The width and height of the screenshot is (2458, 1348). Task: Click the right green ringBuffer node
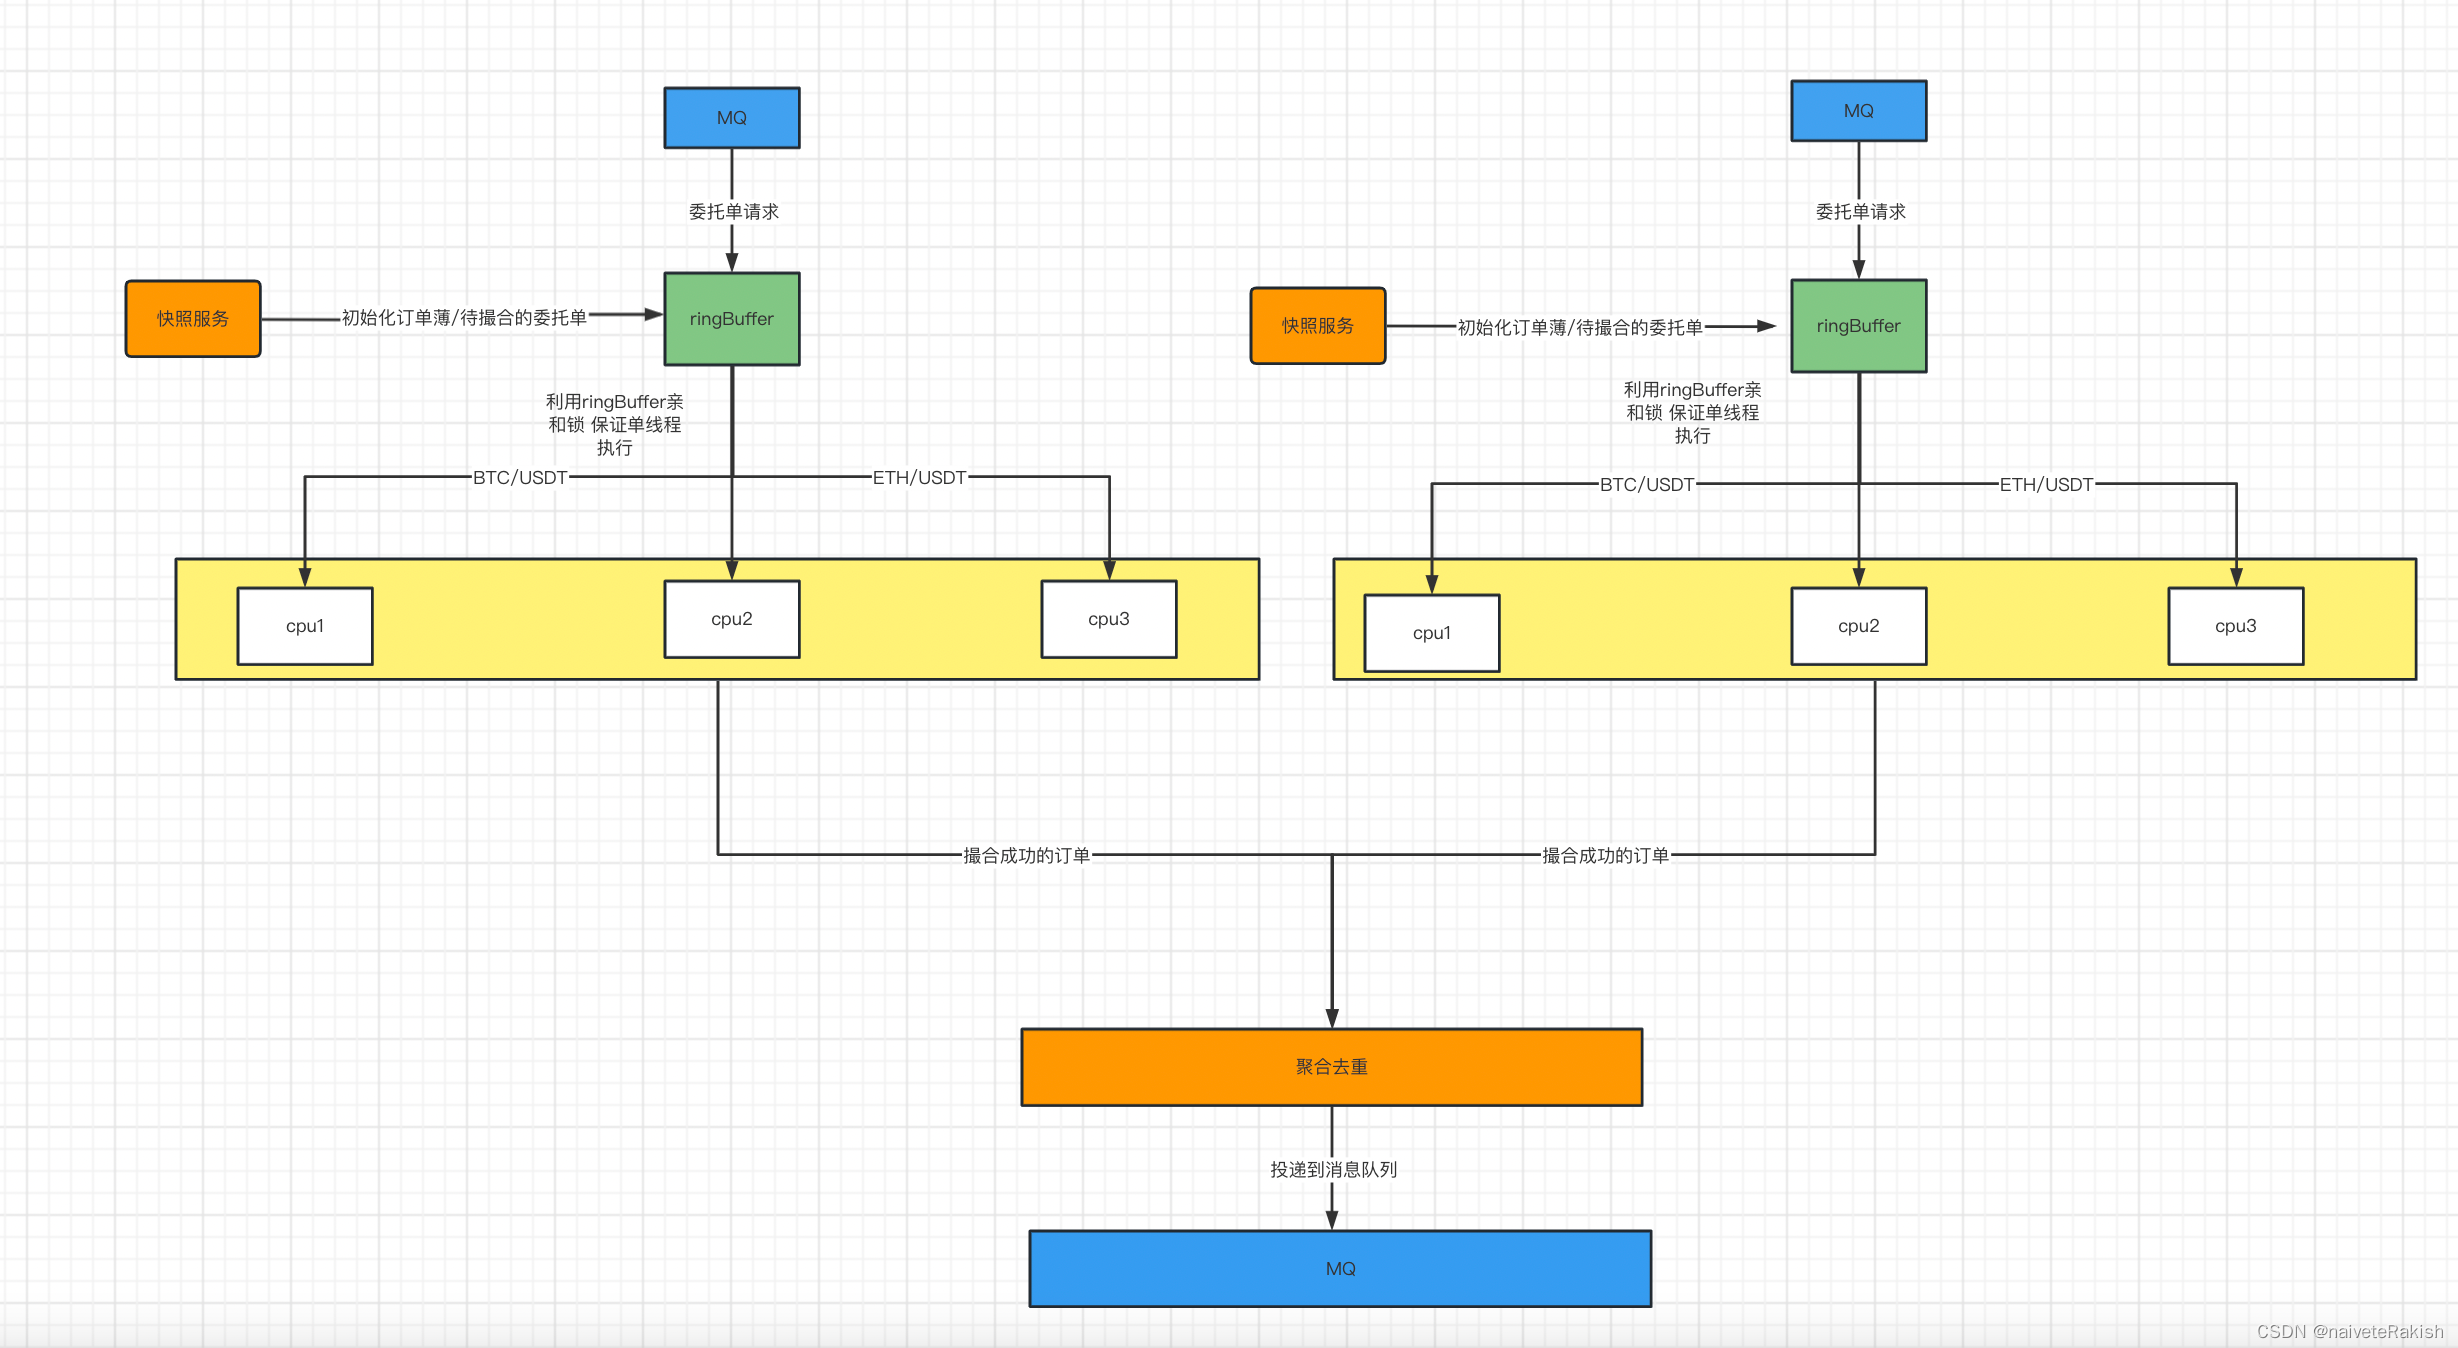(1859, 326)
